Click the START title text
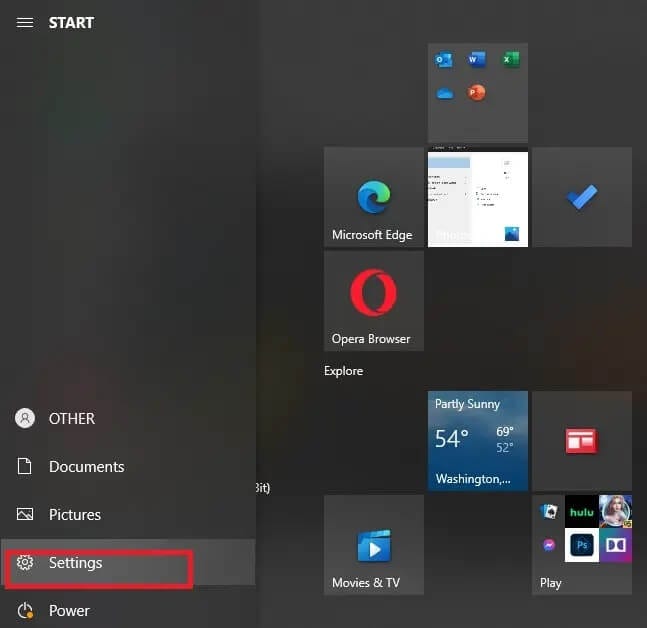This screenshot has height=628, width=647. 71,23
